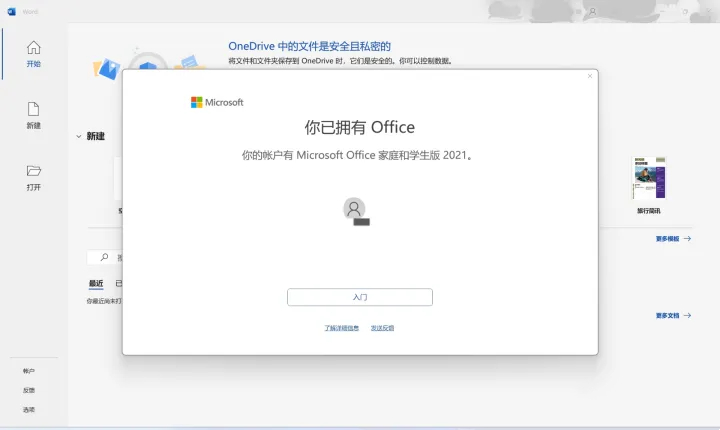Image resolution: width=720 pixels, height=430 pixels.
Task: Select 新建 new document in the sidebar
Action: pyautogui.click(x=34, y=116)
